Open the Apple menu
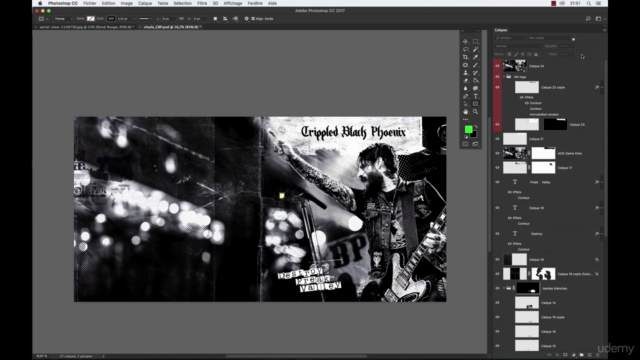 click(40, 3)
